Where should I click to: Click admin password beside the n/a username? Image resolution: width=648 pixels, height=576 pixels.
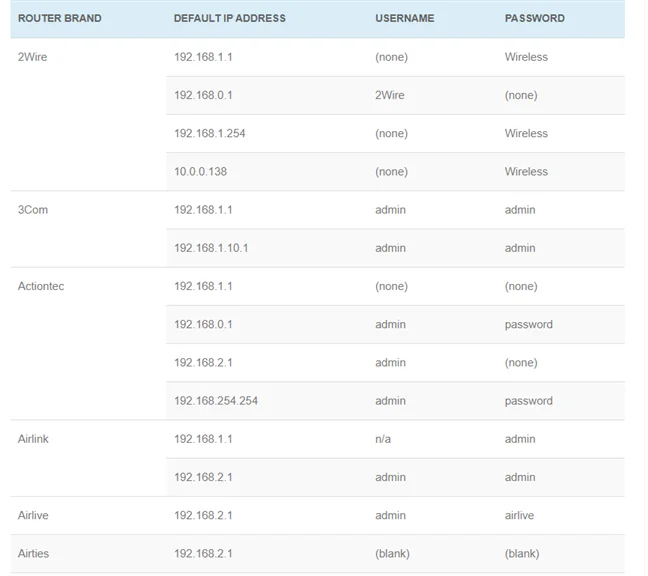pos(520,439)
